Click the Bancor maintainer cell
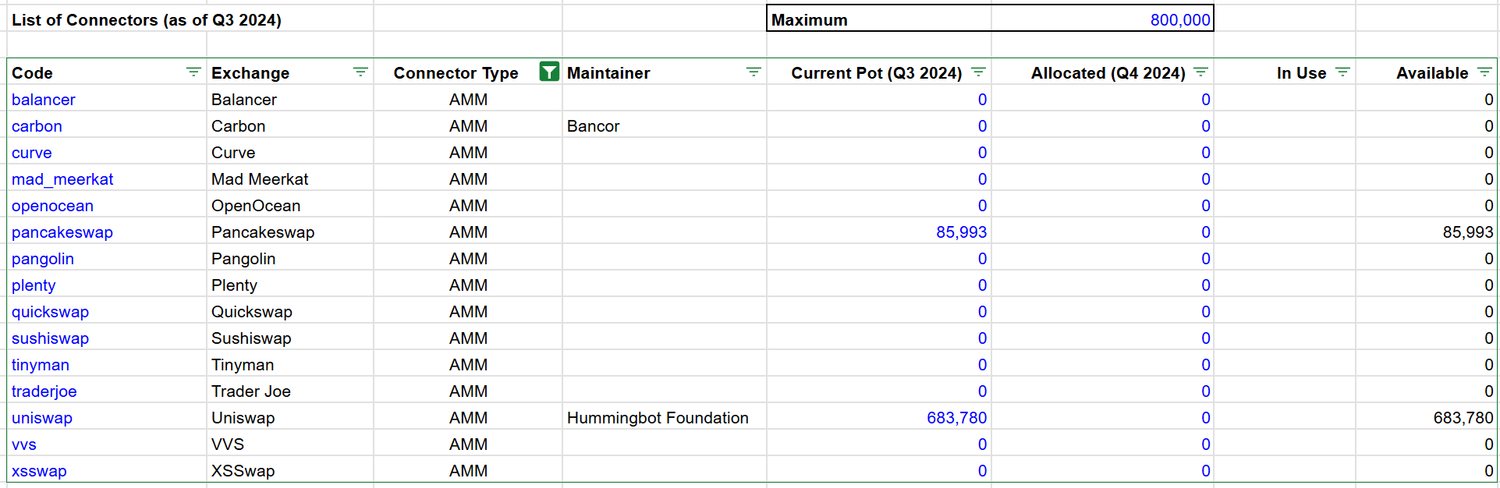This screenshot has width=1500, height=488. 593,126
